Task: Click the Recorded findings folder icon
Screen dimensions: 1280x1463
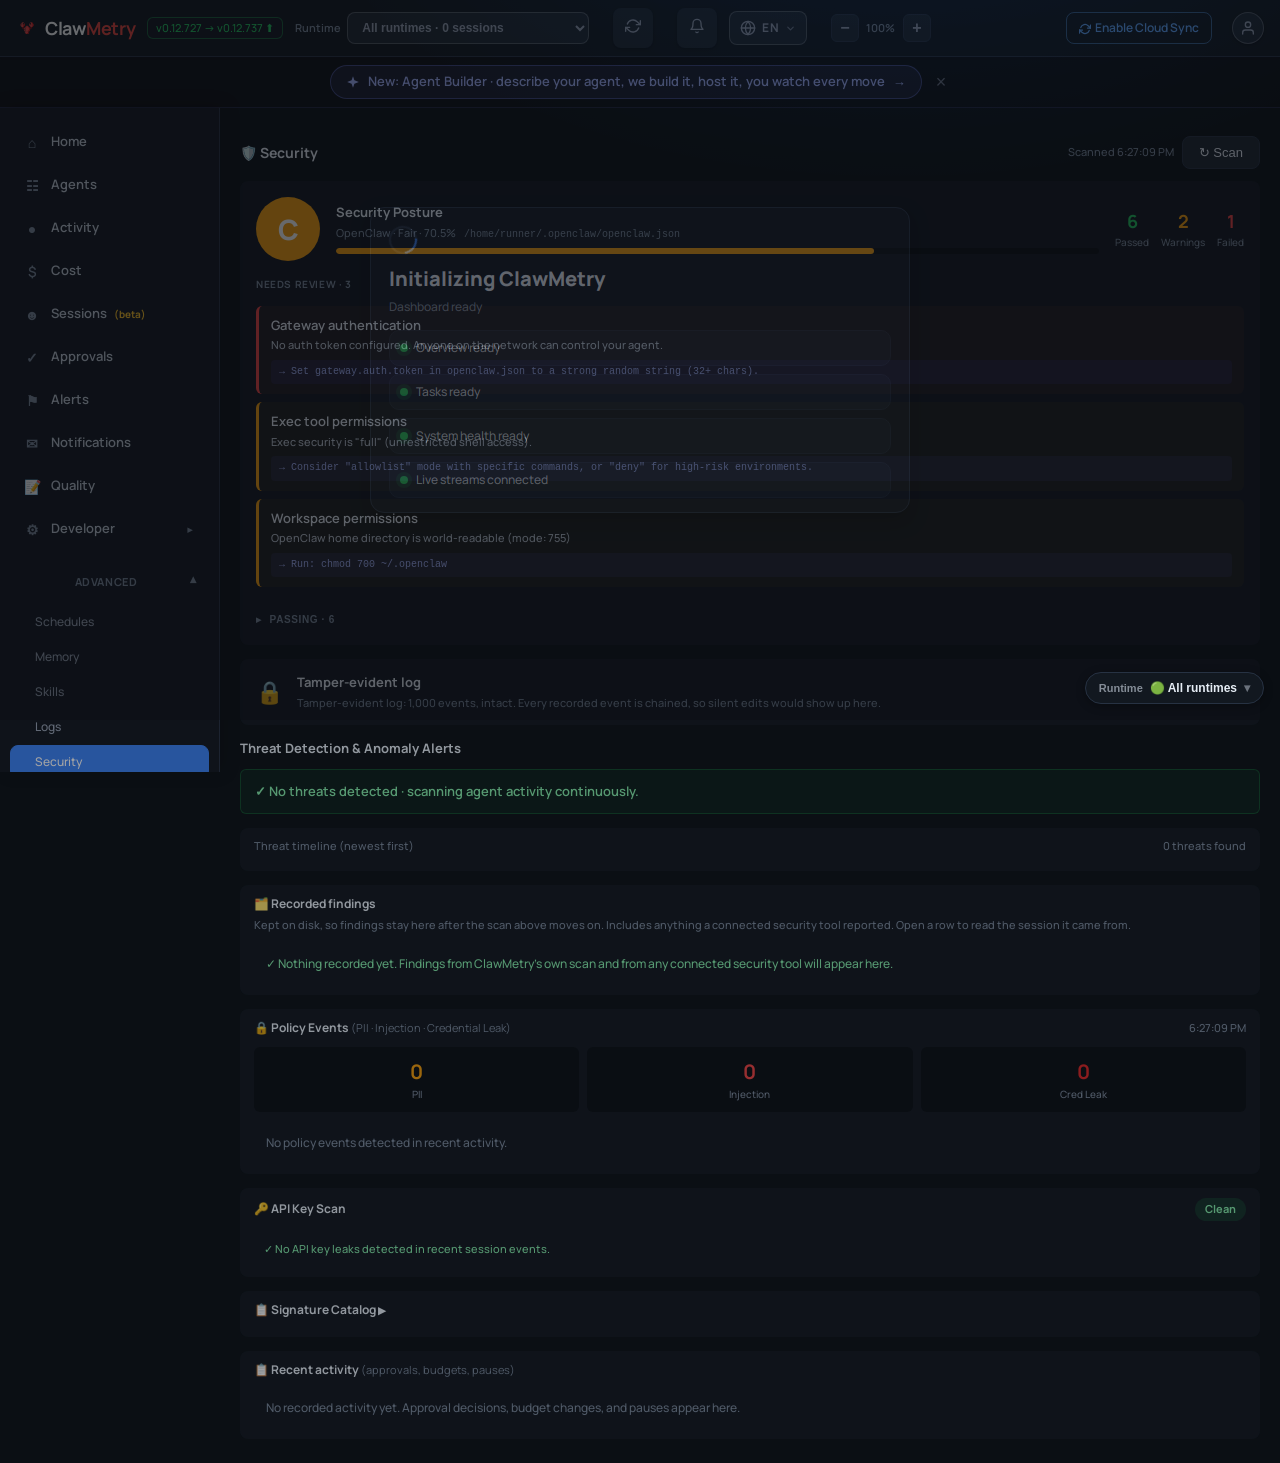Action: click(261, 904)
